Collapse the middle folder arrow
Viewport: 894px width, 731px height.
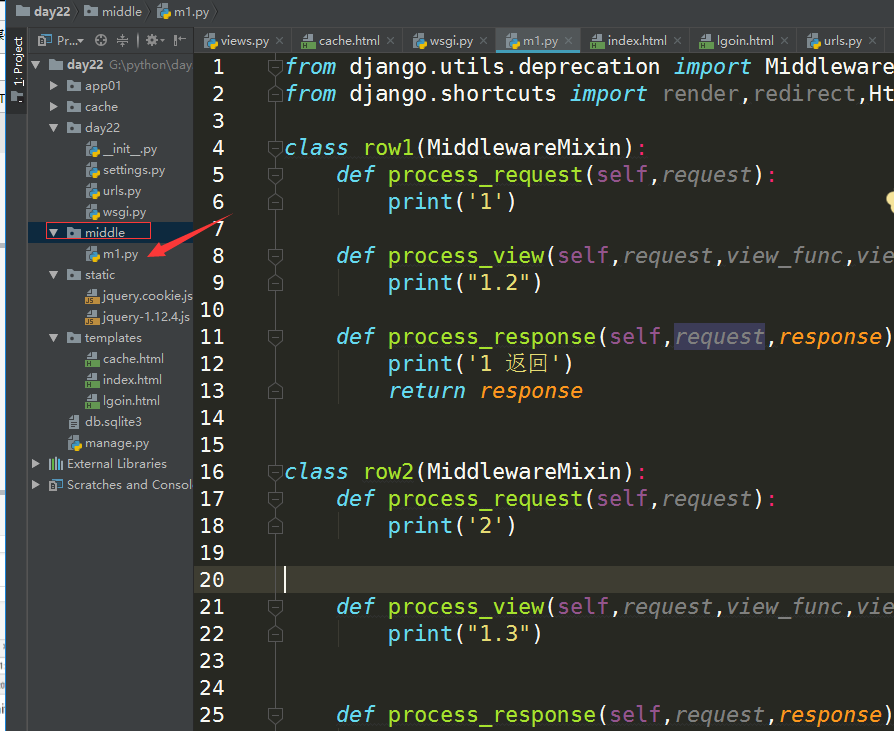point(54,233)
